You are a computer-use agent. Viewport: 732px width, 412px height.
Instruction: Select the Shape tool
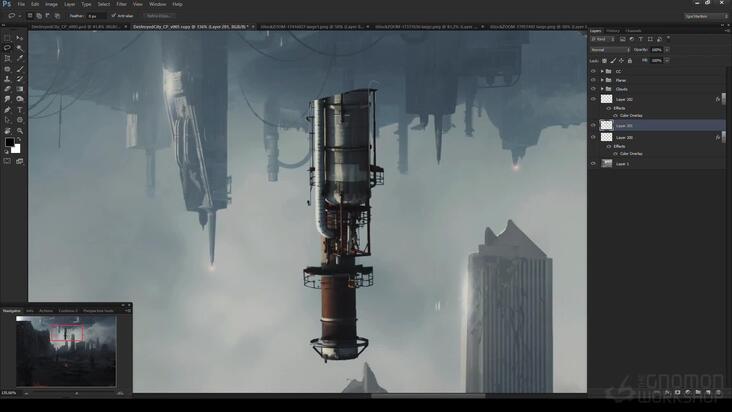(x=20, y=120)
